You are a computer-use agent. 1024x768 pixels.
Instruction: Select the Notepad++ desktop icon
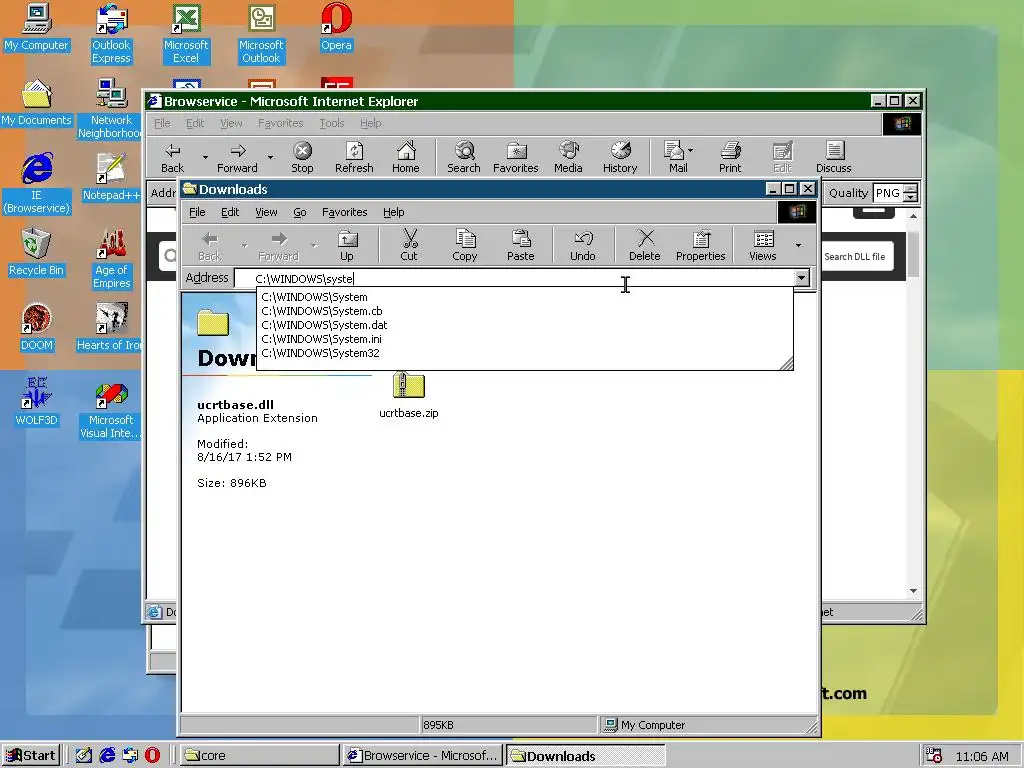(x=111, y=177)
